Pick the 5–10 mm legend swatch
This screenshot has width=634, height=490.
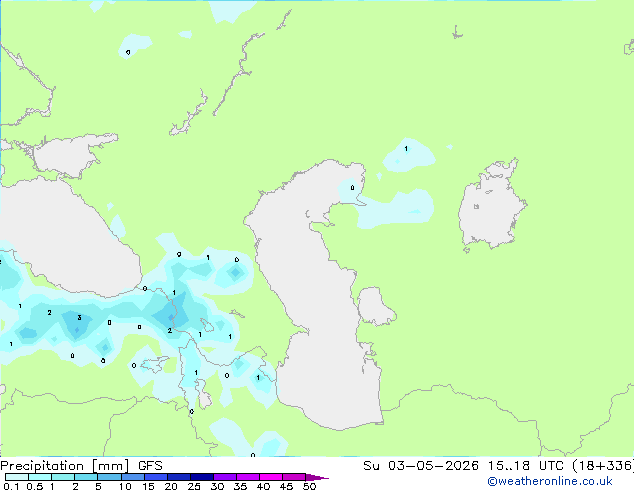[109, 477]
